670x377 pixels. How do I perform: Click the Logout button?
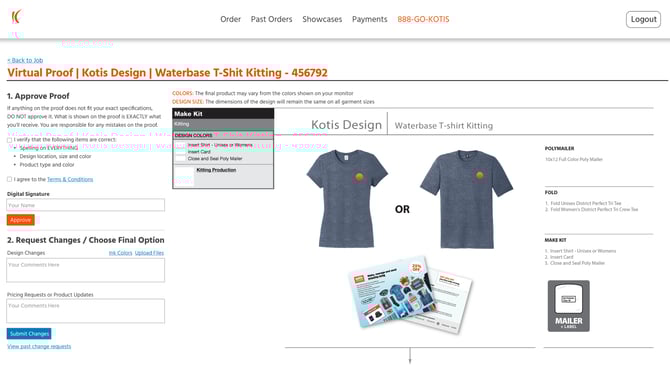(x=644, y=19)
